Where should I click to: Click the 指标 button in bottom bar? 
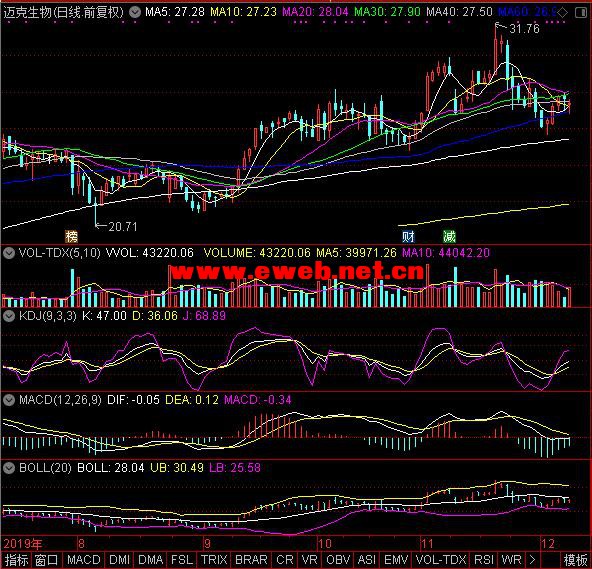pyautogui.click(x=16, y=560)
